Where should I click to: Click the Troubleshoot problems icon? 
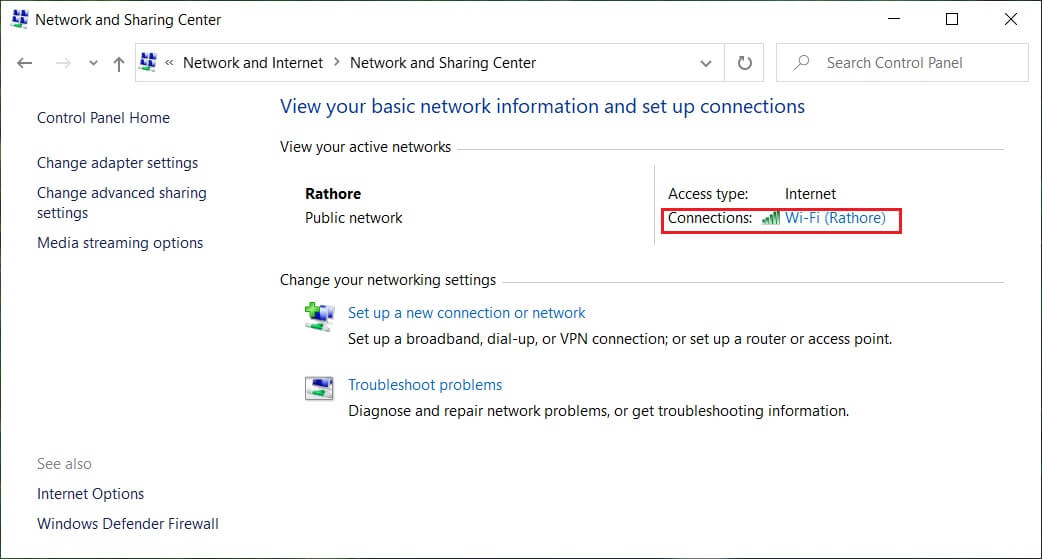pos(319,388)
